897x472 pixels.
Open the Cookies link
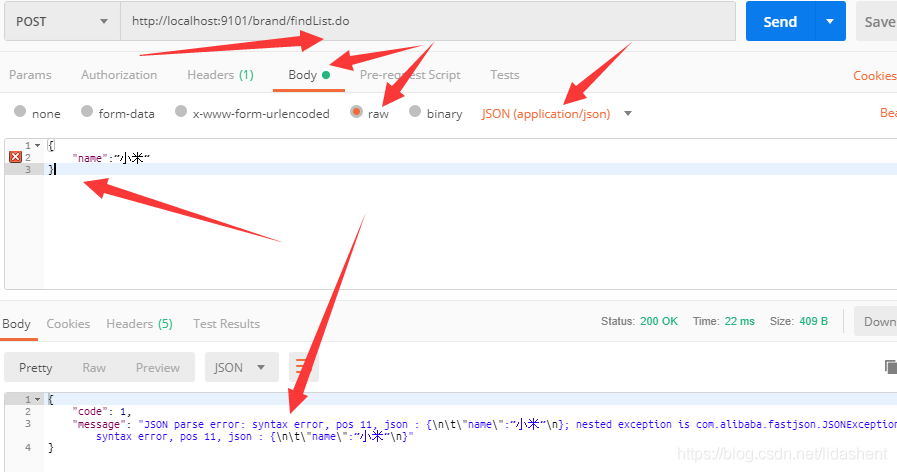coord(875,76)
